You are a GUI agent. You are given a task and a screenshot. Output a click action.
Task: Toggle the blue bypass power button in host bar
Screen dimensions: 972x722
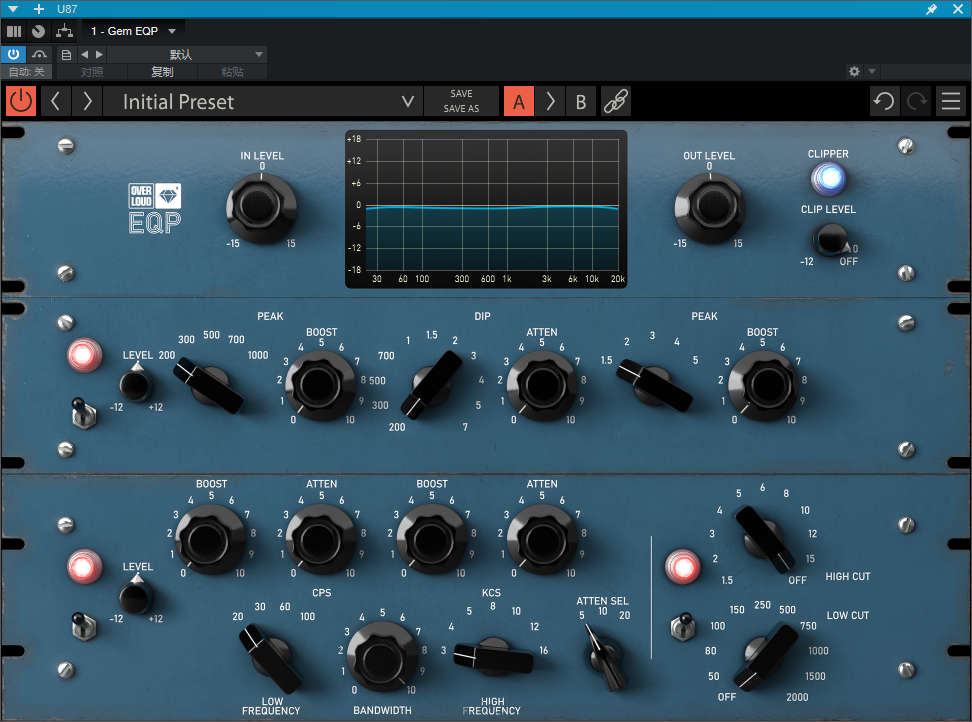(x=13, y=55)
